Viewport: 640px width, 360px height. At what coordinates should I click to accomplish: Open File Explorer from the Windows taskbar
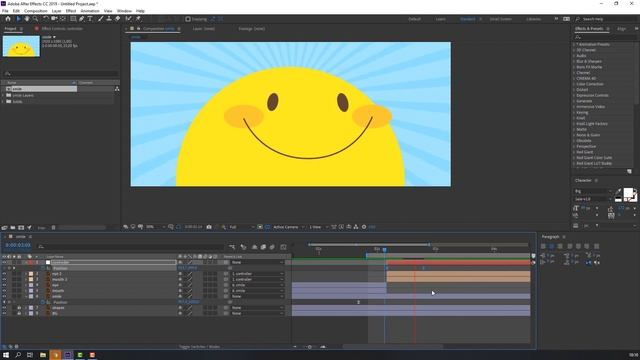point(43,355)
